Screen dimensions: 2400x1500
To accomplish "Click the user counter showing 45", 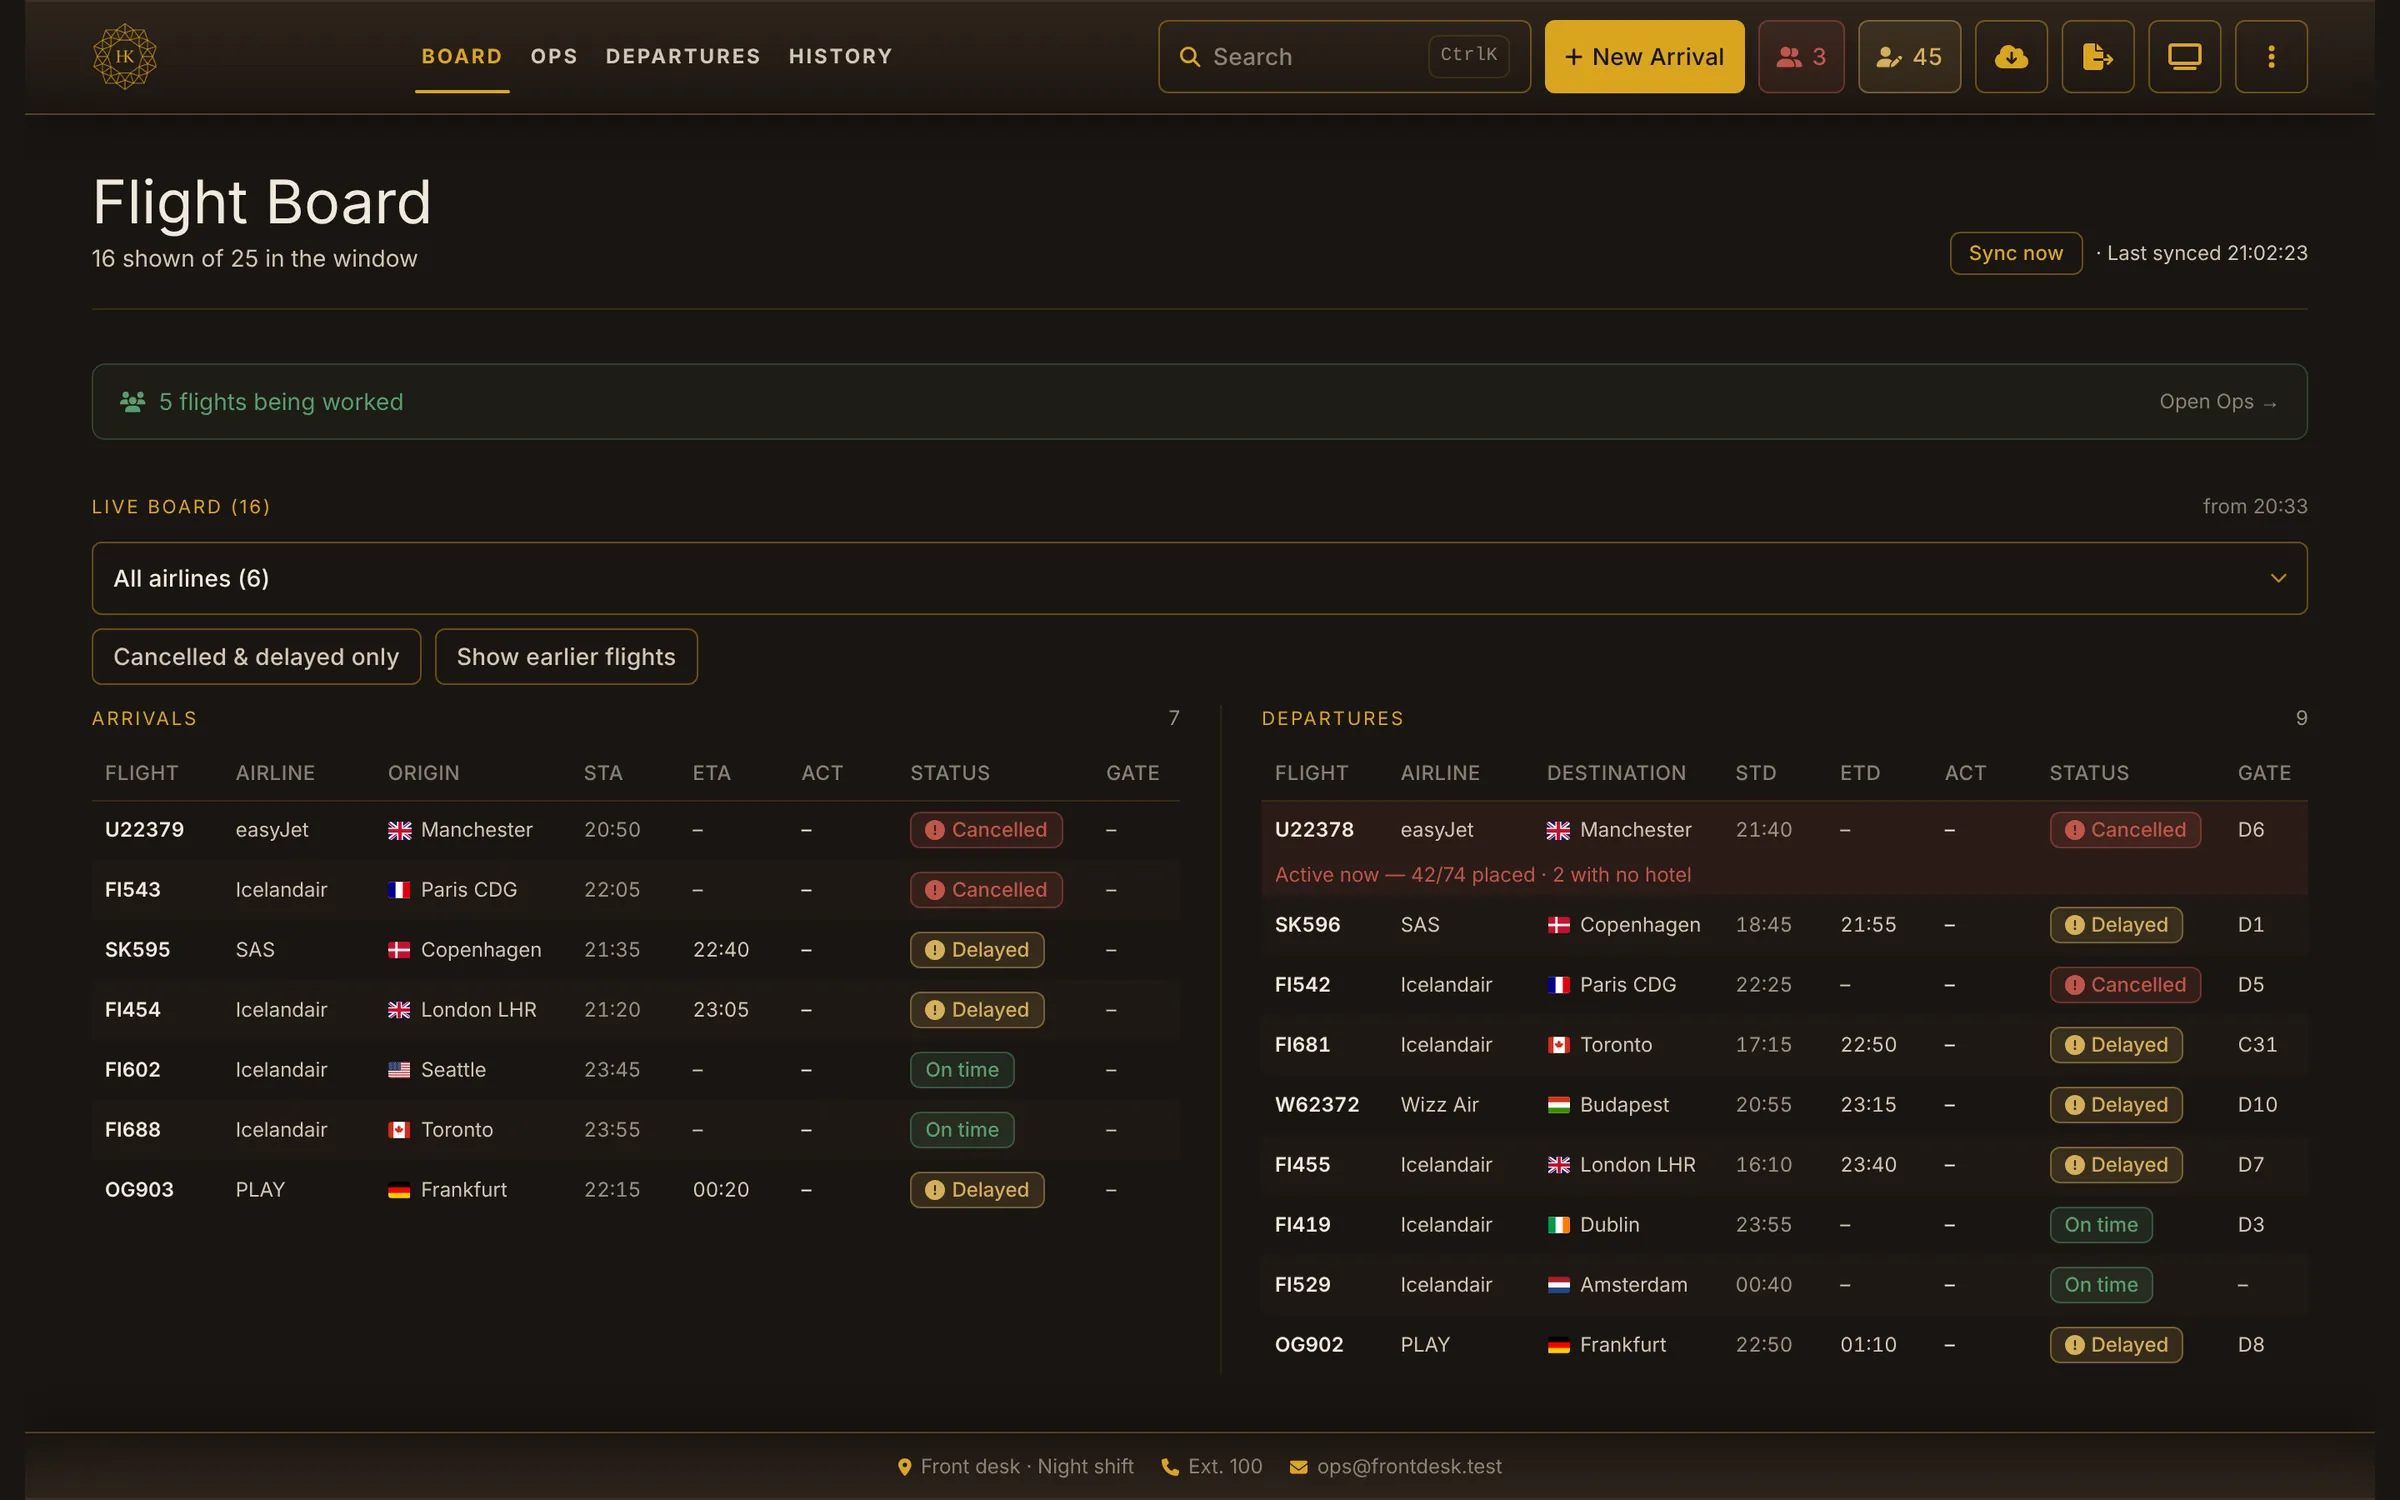I will click(x=1909, y=56).
